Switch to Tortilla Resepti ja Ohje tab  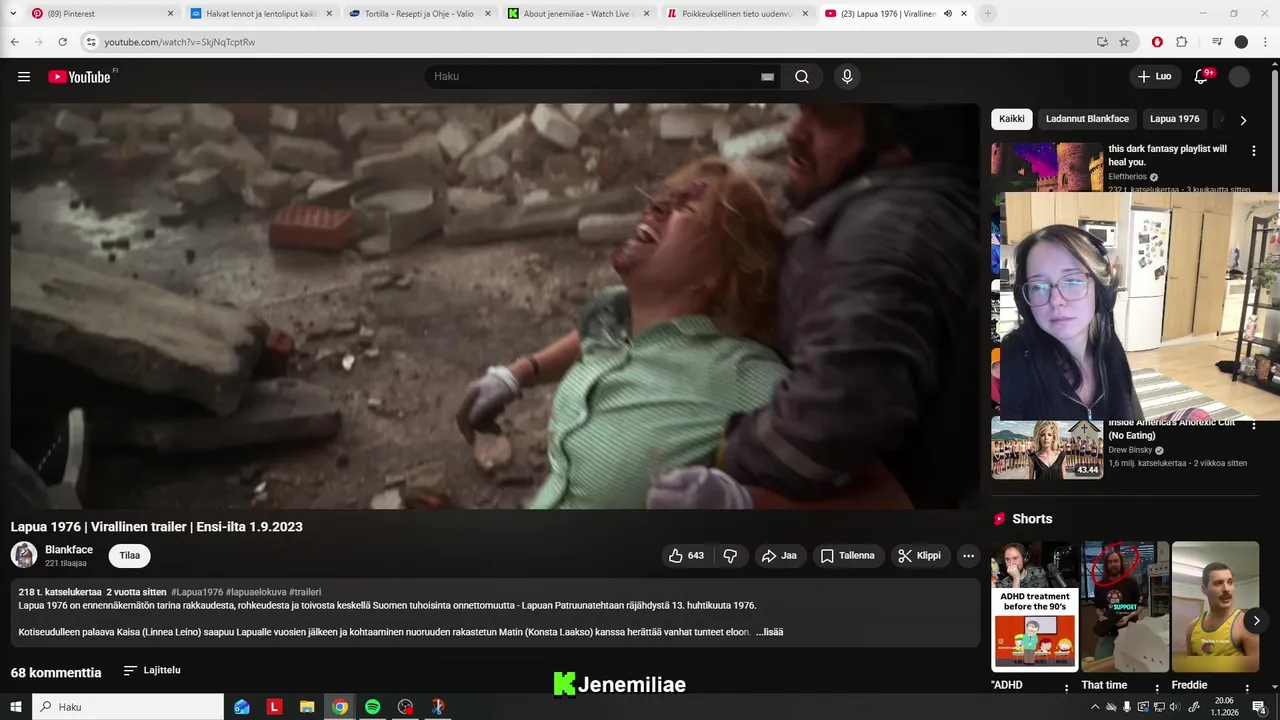(x=419, y=14)
